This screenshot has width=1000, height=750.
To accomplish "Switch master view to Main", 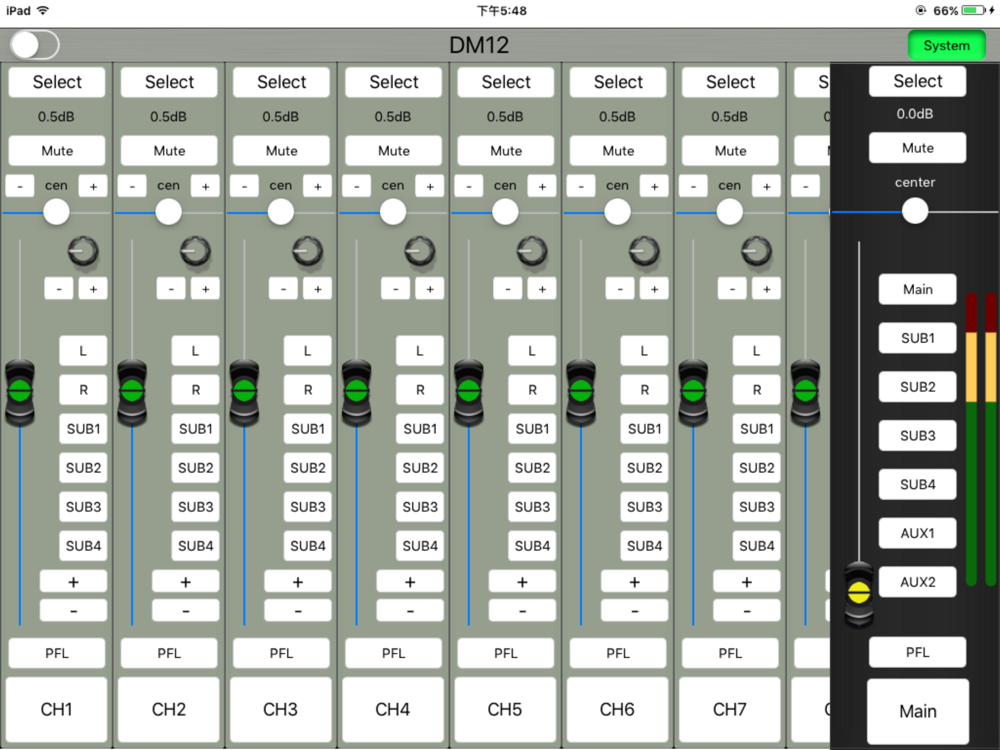I will click(x=918, y=289).
